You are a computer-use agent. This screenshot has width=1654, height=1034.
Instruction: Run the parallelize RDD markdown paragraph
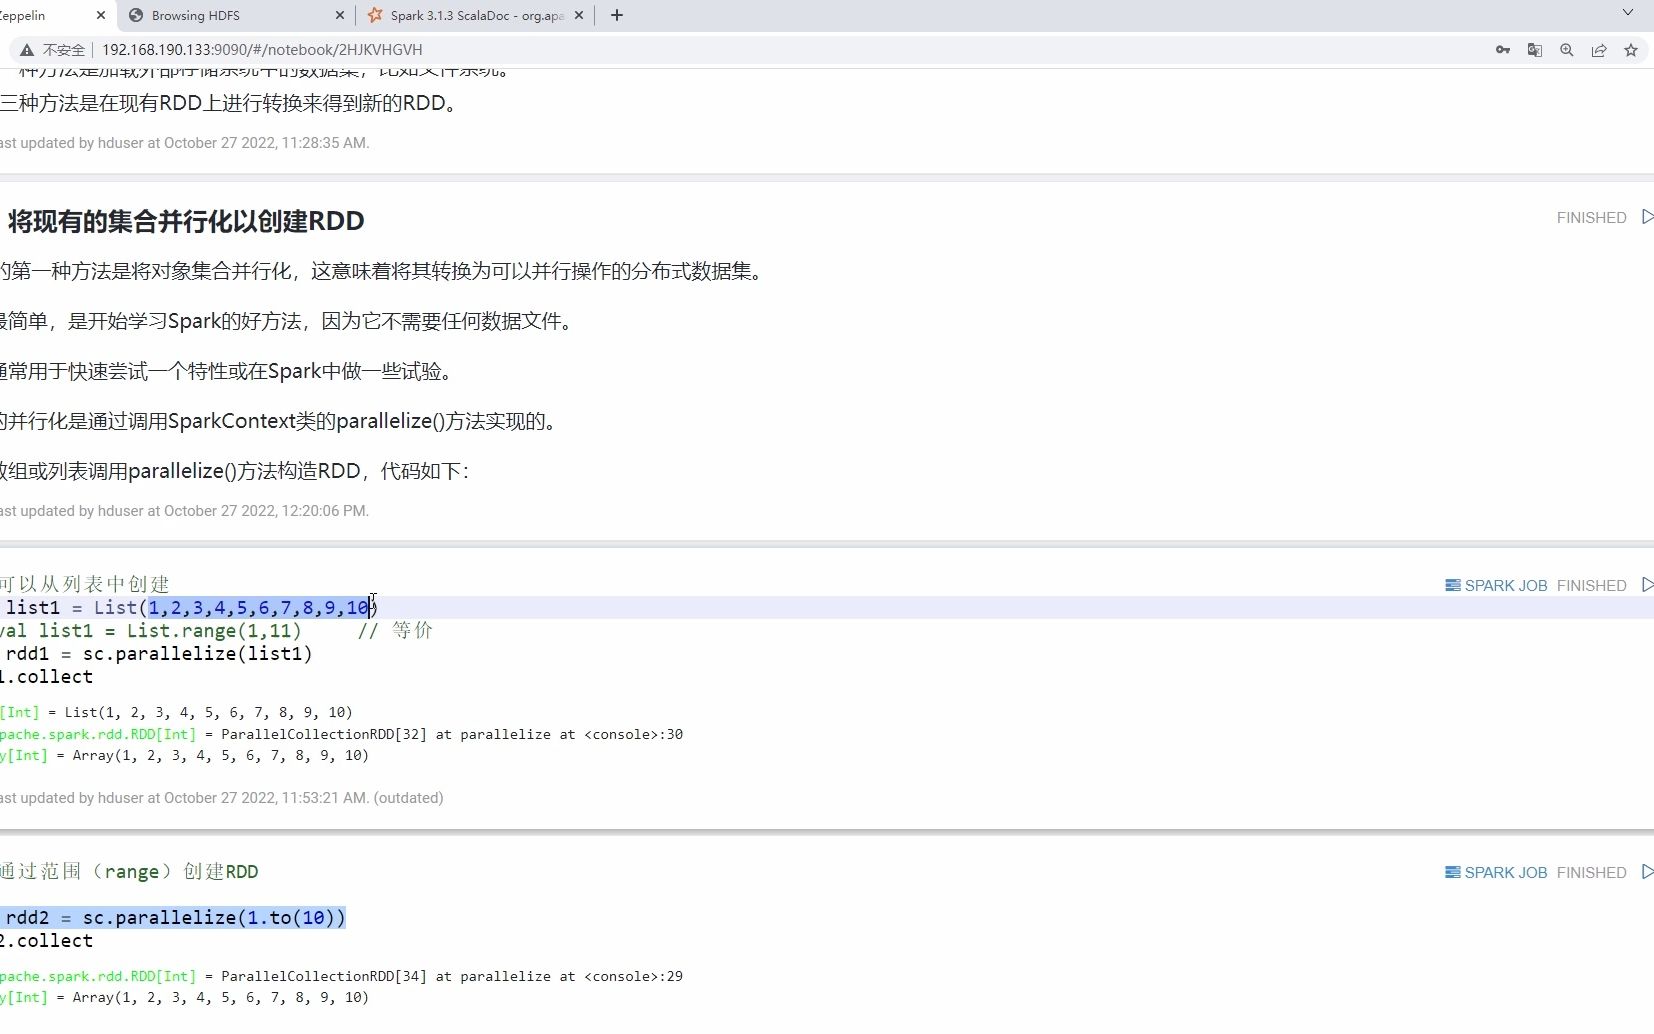(x=1647, y=217)
